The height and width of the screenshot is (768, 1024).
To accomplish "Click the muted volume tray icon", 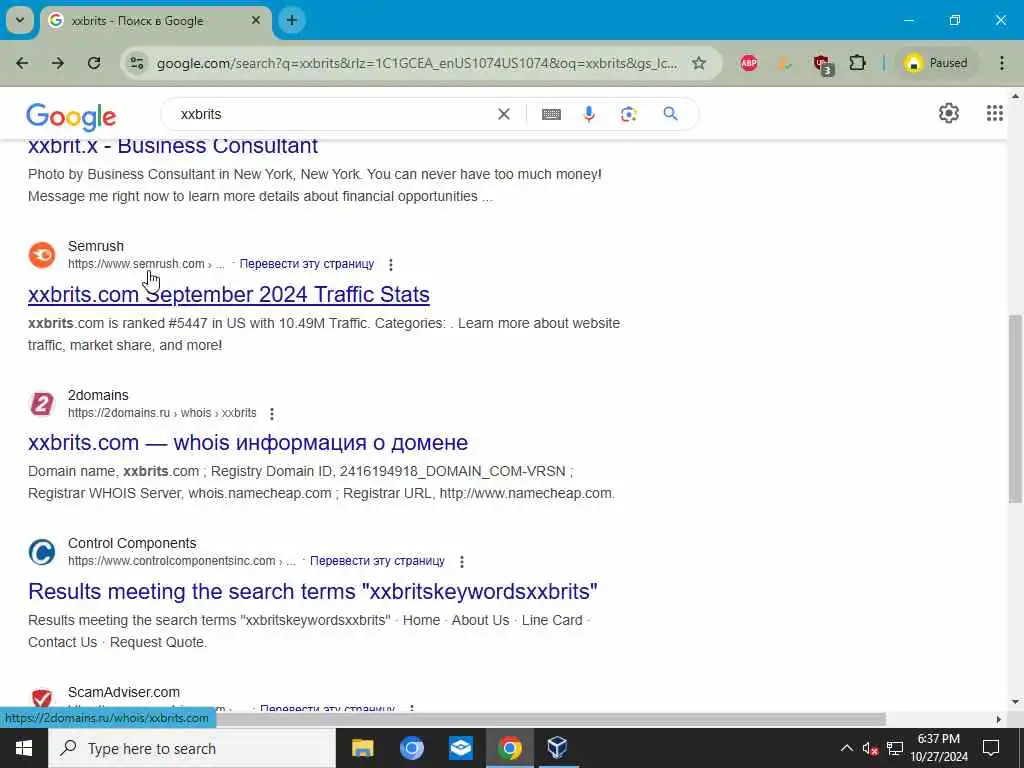I will 870,748.
